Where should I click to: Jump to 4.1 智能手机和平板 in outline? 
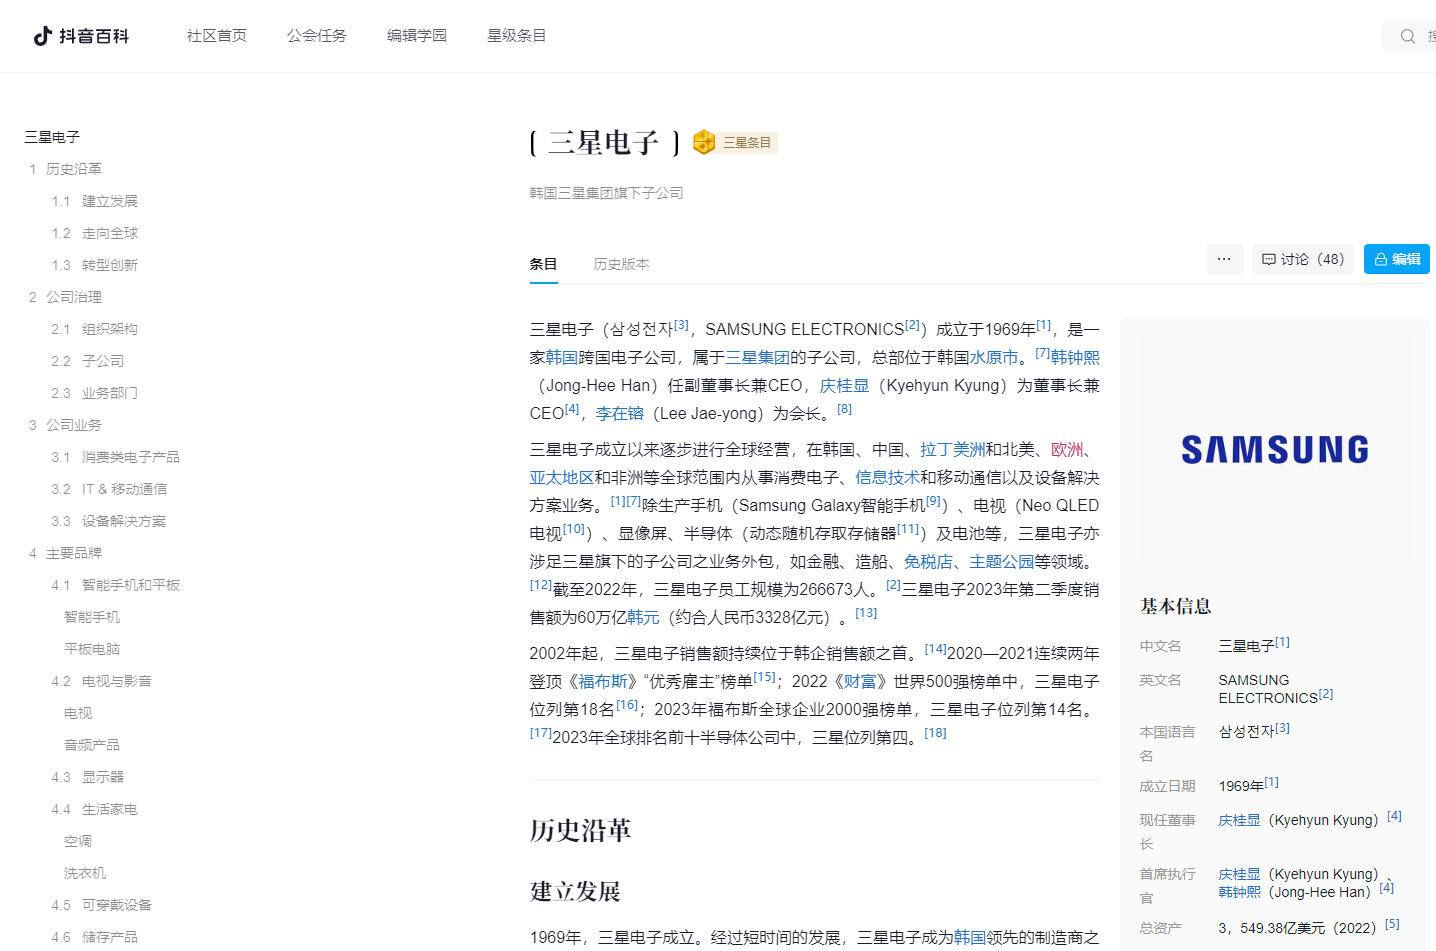point(116,585)
